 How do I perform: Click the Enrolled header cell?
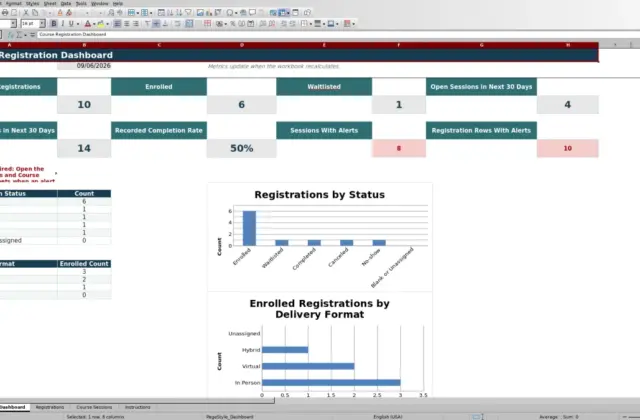(x=159, y=87)
